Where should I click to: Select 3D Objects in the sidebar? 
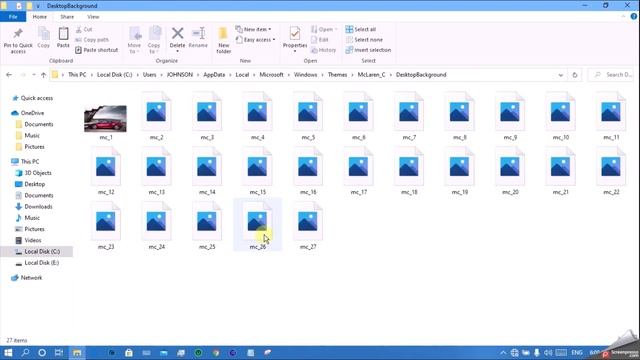33,173
